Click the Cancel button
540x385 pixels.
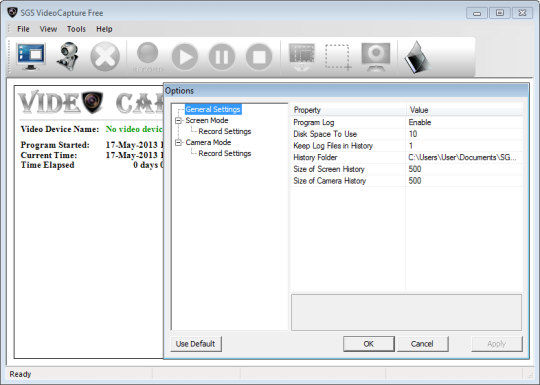(423, 344)
